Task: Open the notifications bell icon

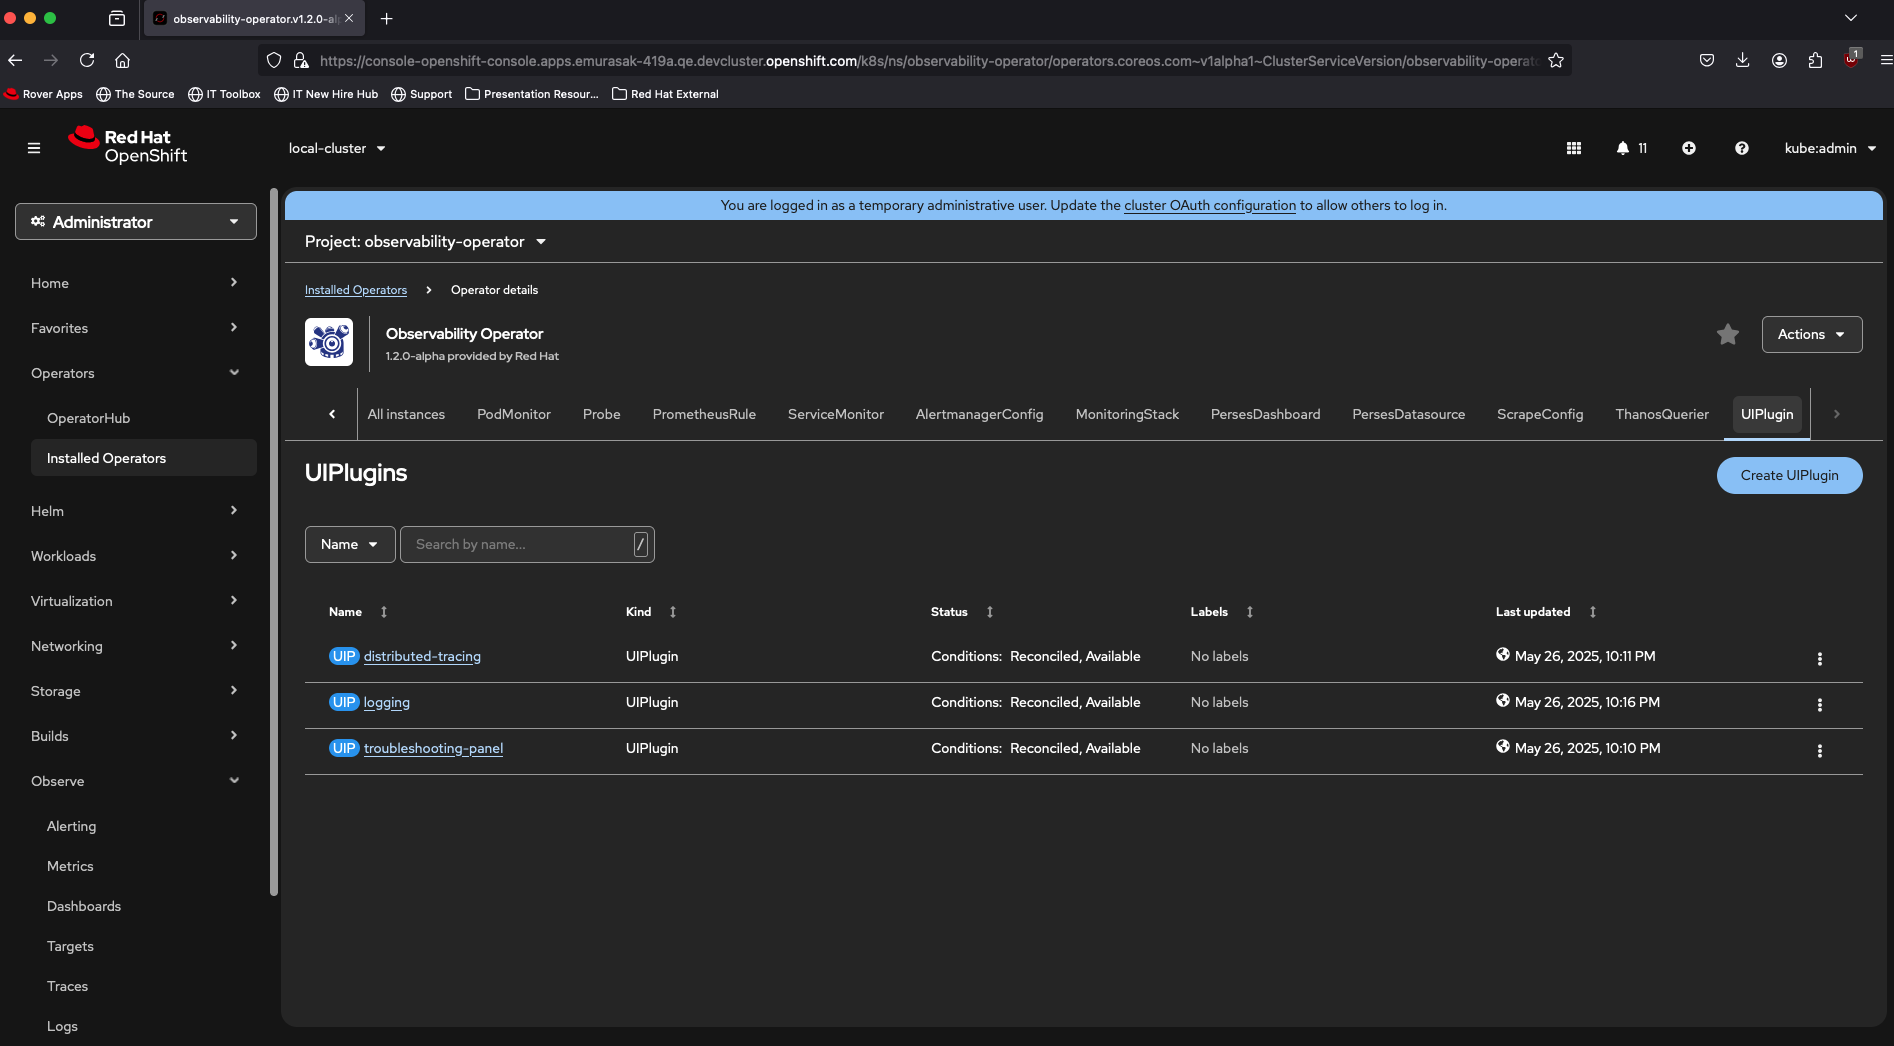Action: (x=1623, y=148)
